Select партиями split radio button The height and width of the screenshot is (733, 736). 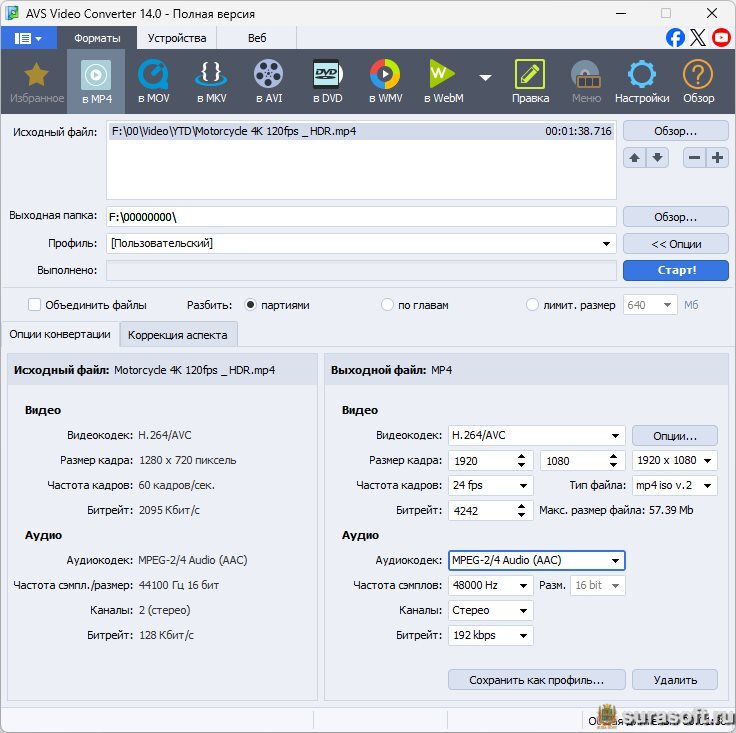point(250,305)
